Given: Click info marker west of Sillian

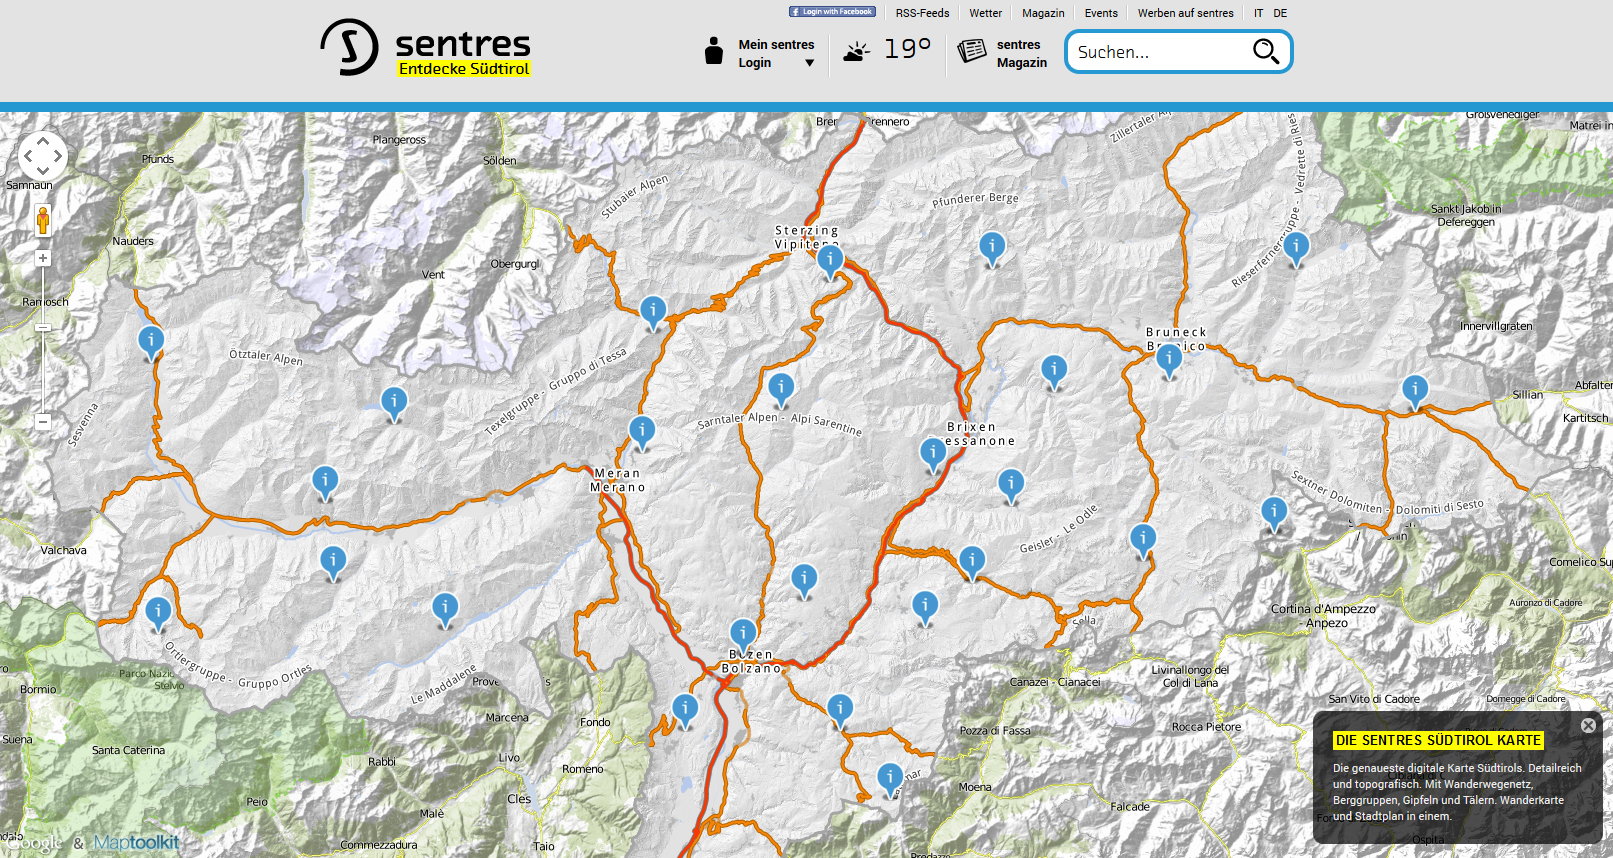Looking at the screenshot, I should point(1415,392).
